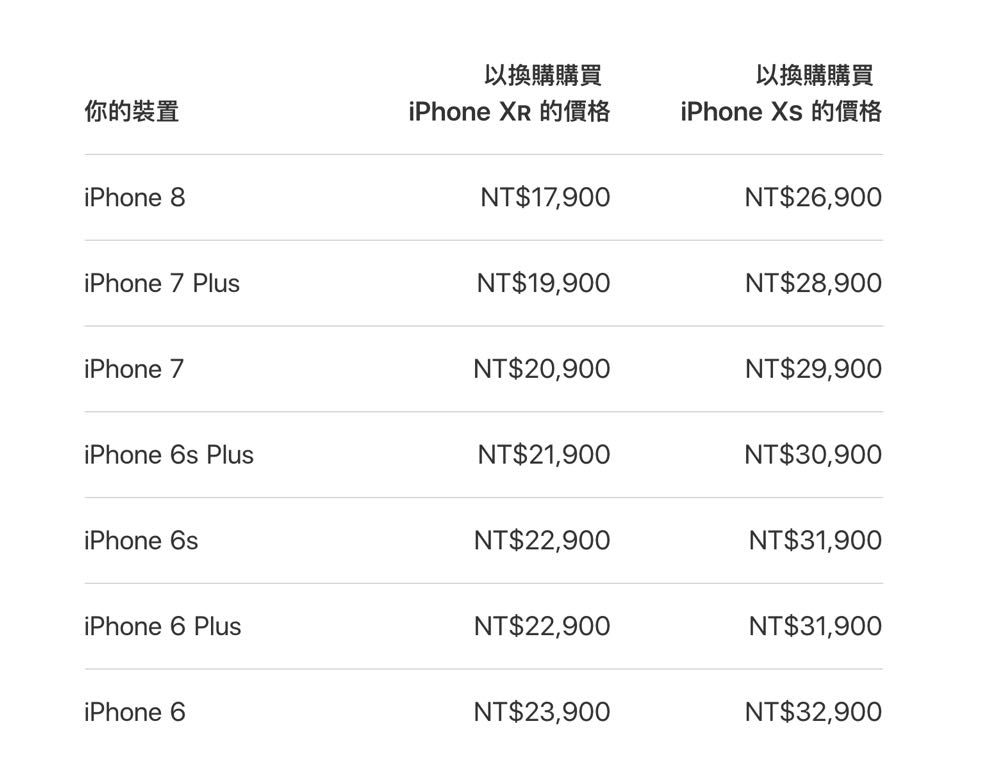The height and width of the screenshot is (780, 1000).
Task: Select the iPhone XS 的價格 column header
Action: point(781,111)
